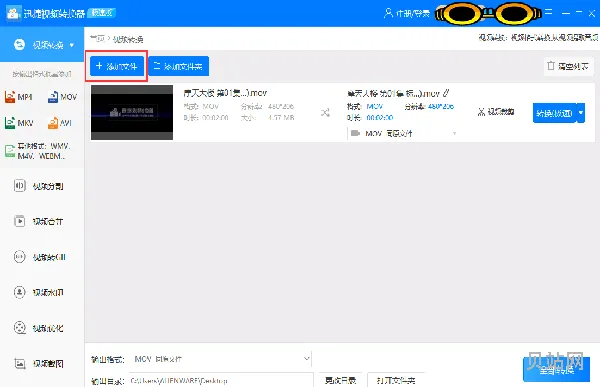Image resolution: width=600 pixels, height=387 pixels.
Task: Open the video thumbnail preview
Action: (132, 112)
